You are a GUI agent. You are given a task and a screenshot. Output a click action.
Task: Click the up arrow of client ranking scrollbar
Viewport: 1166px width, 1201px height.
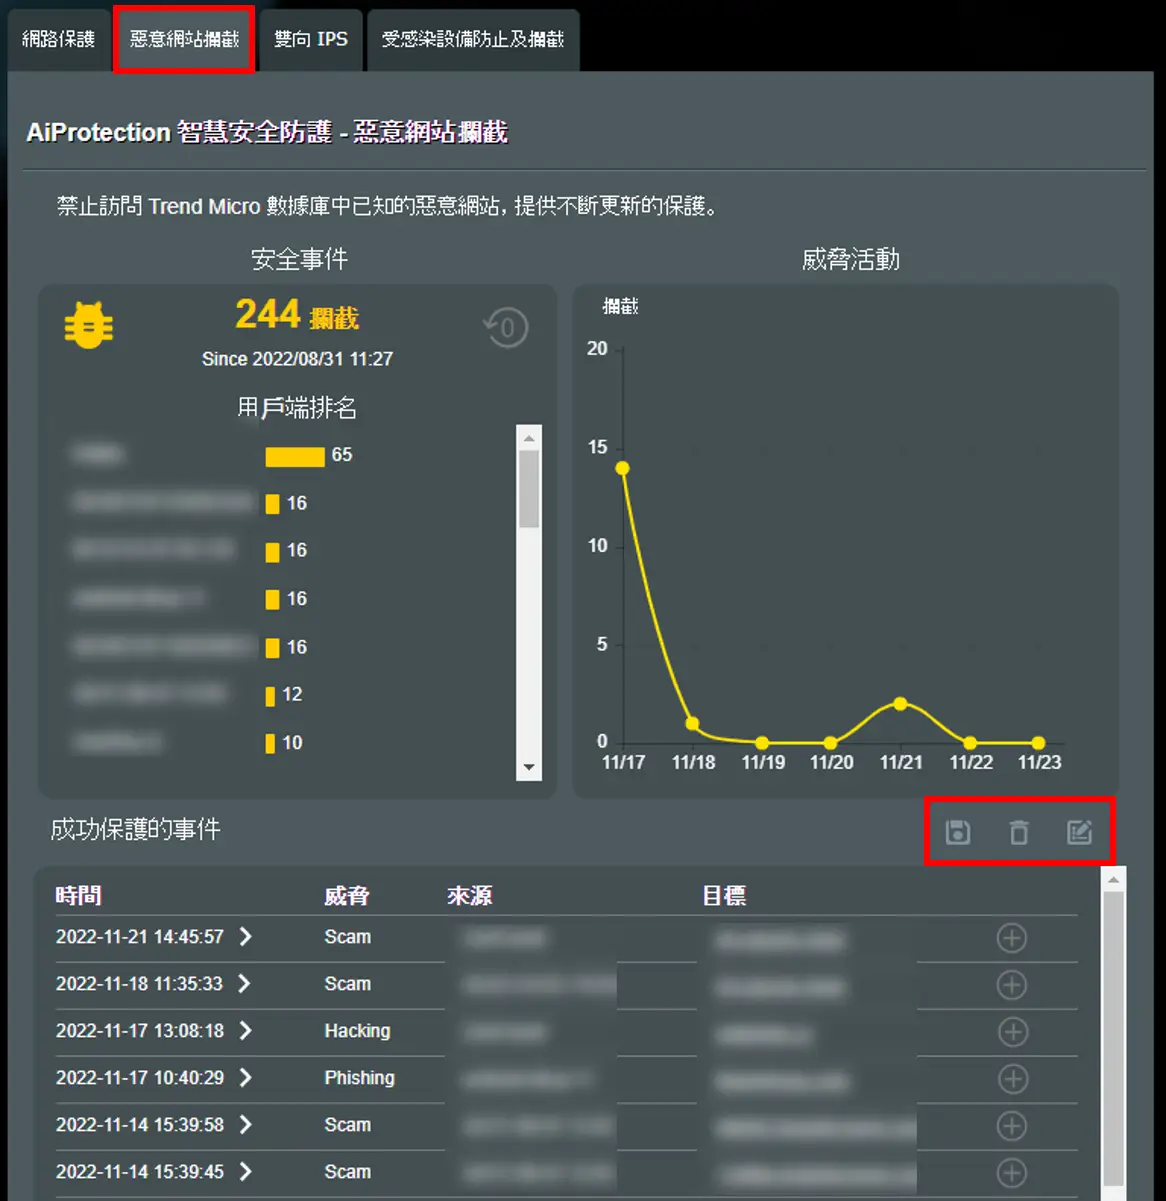point(529,438)
